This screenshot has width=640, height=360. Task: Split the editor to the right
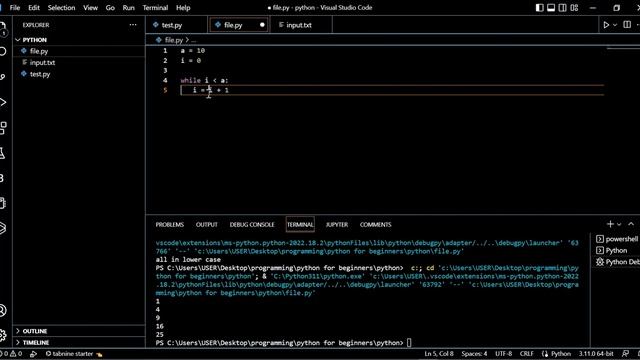627,25
